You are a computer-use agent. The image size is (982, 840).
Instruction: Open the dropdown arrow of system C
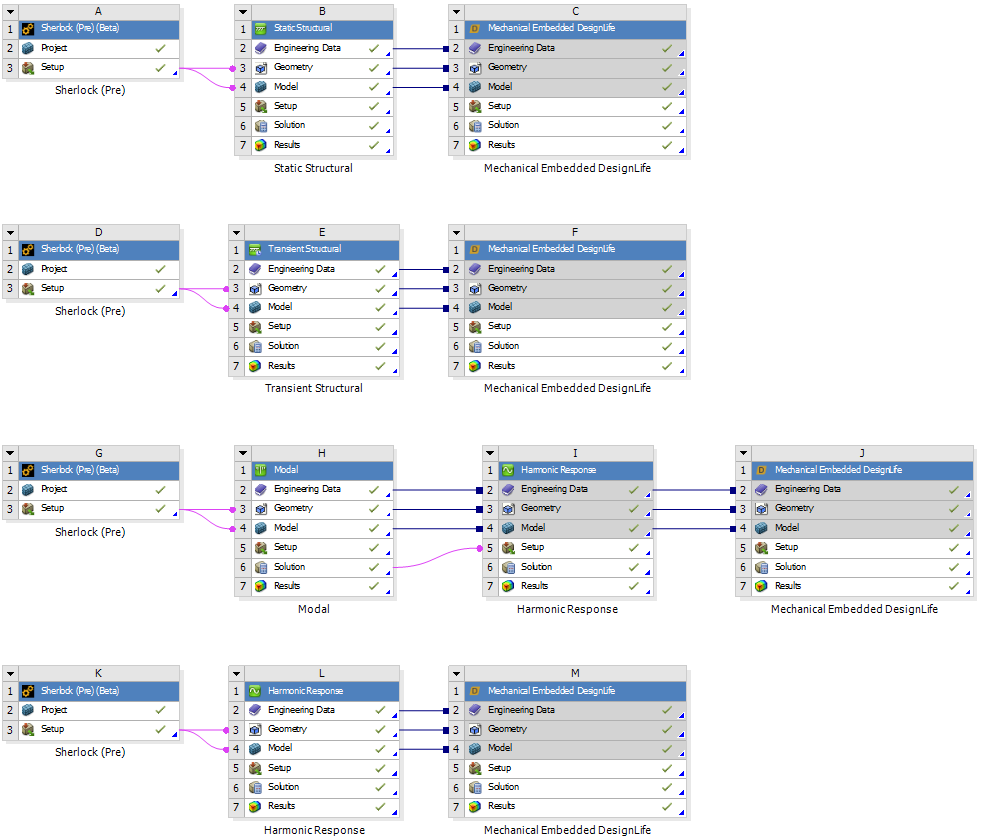coord(457,12)
